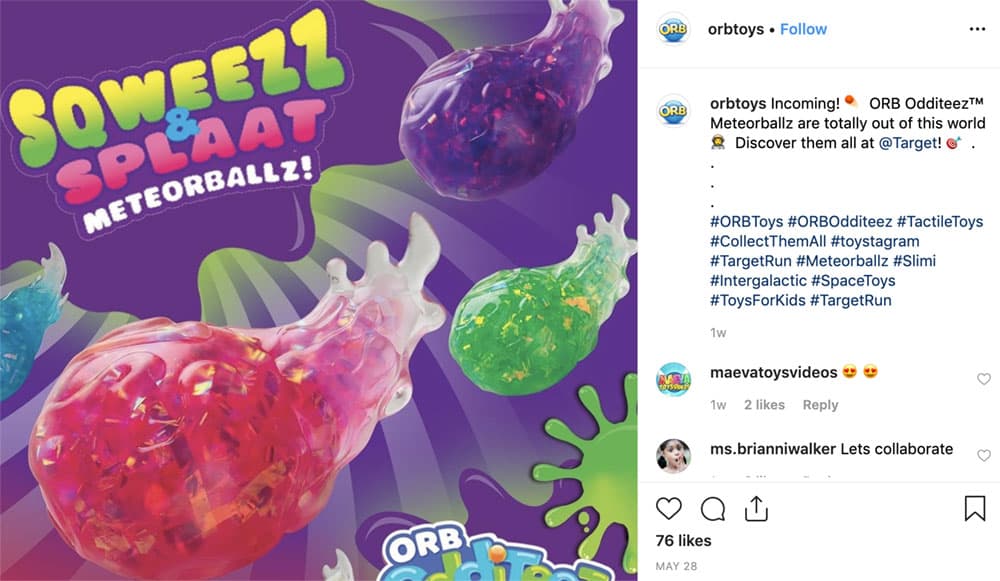Follow the orbtoys account
Screen dimensions: 1000x581
tap(803, 29)
